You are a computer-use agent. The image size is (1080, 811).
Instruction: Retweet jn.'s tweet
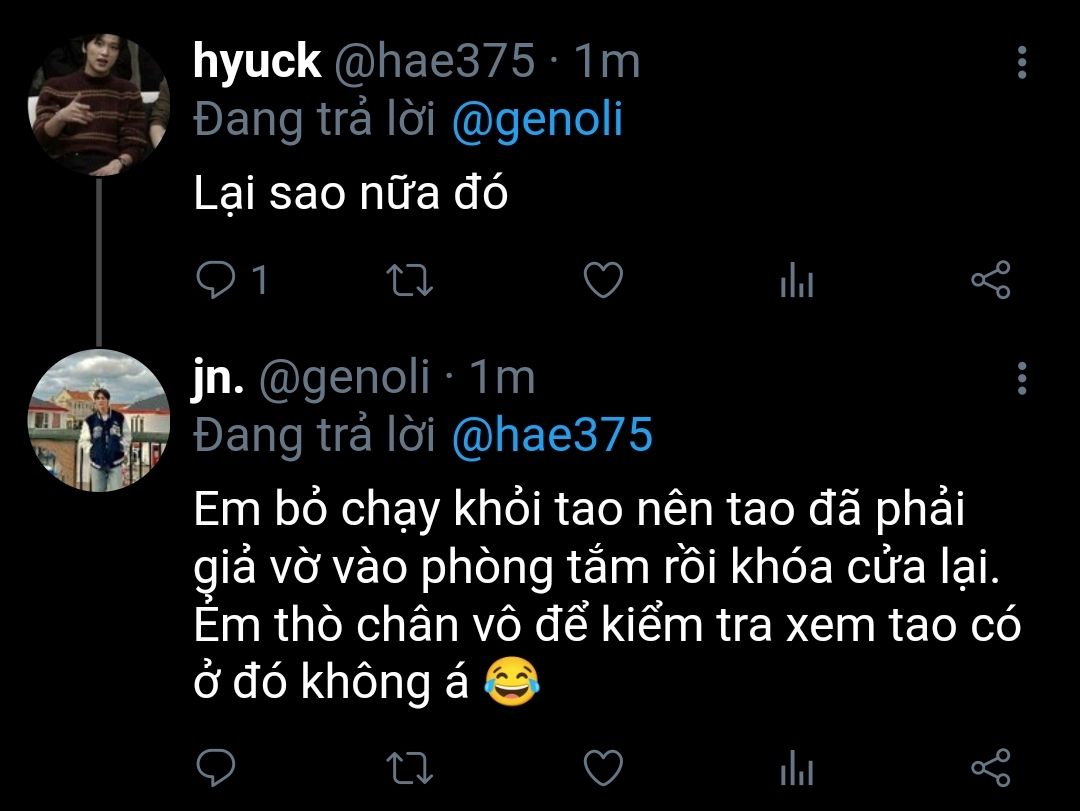(409, 768)
